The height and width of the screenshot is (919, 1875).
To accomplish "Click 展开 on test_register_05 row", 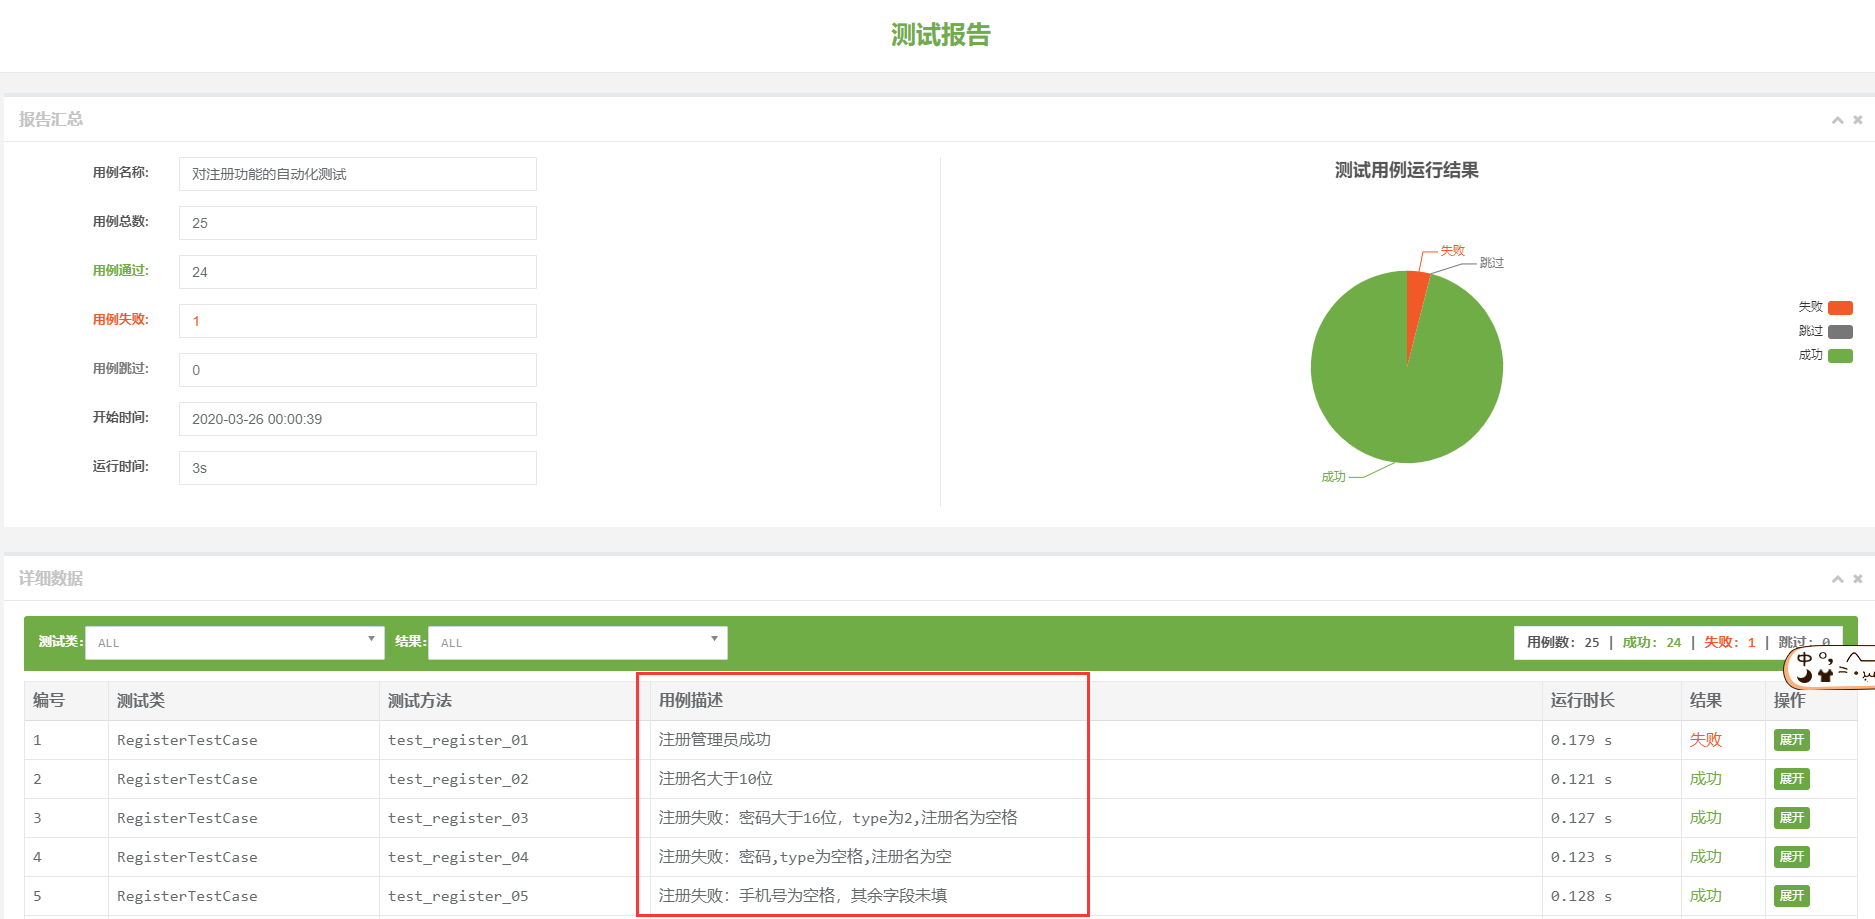I will click(x=1792, y=896).
